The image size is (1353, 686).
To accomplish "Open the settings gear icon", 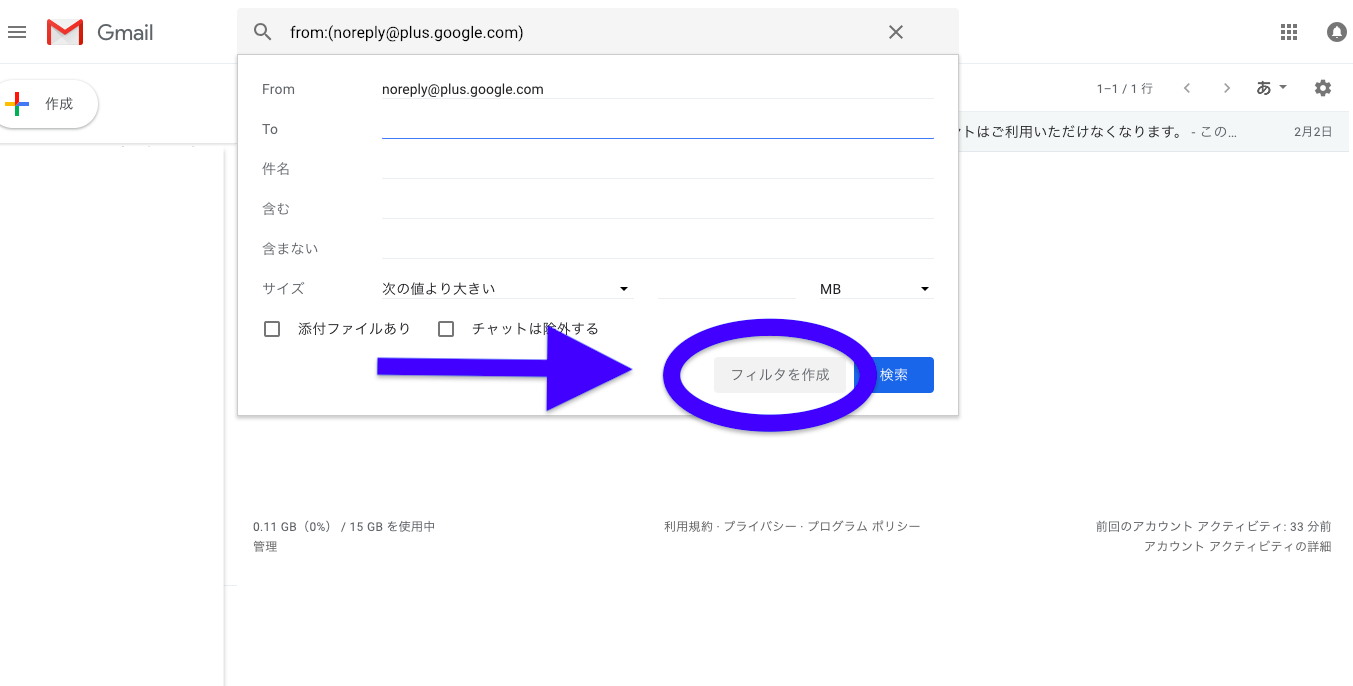I will click(x=1322, y=88).
